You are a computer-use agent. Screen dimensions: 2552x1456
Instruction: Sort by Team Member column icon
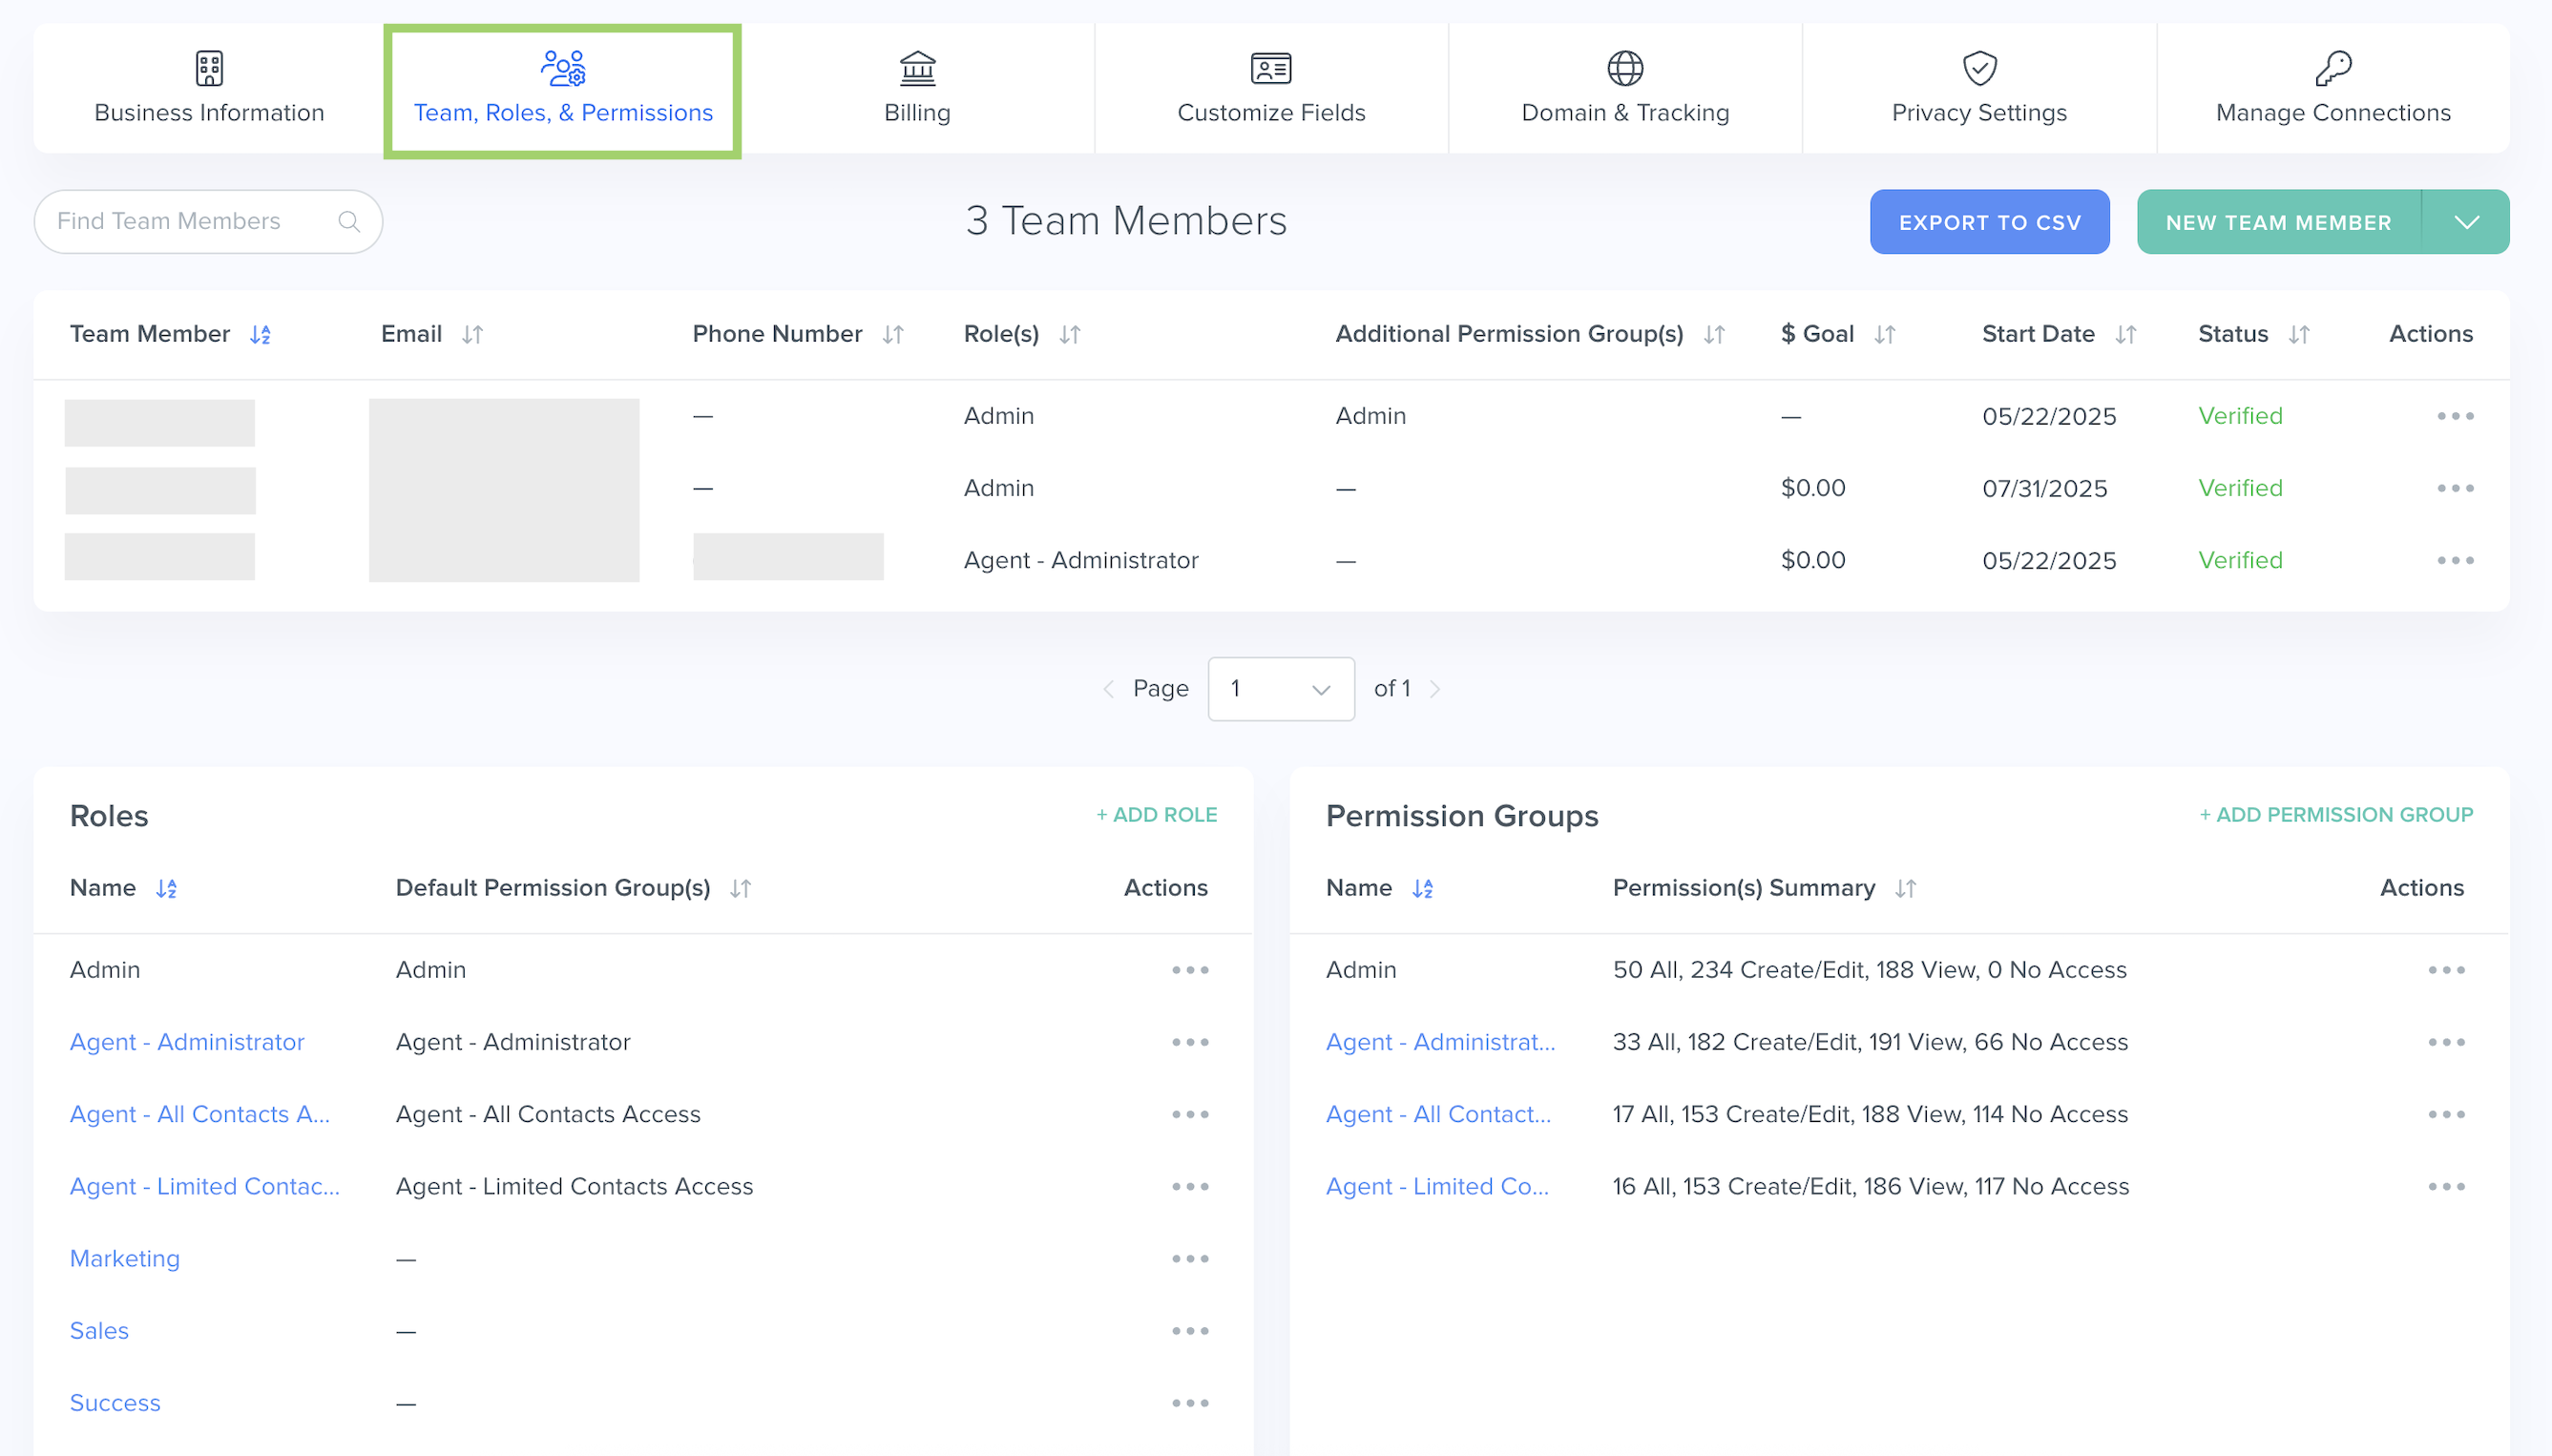[x=260, y=334]
